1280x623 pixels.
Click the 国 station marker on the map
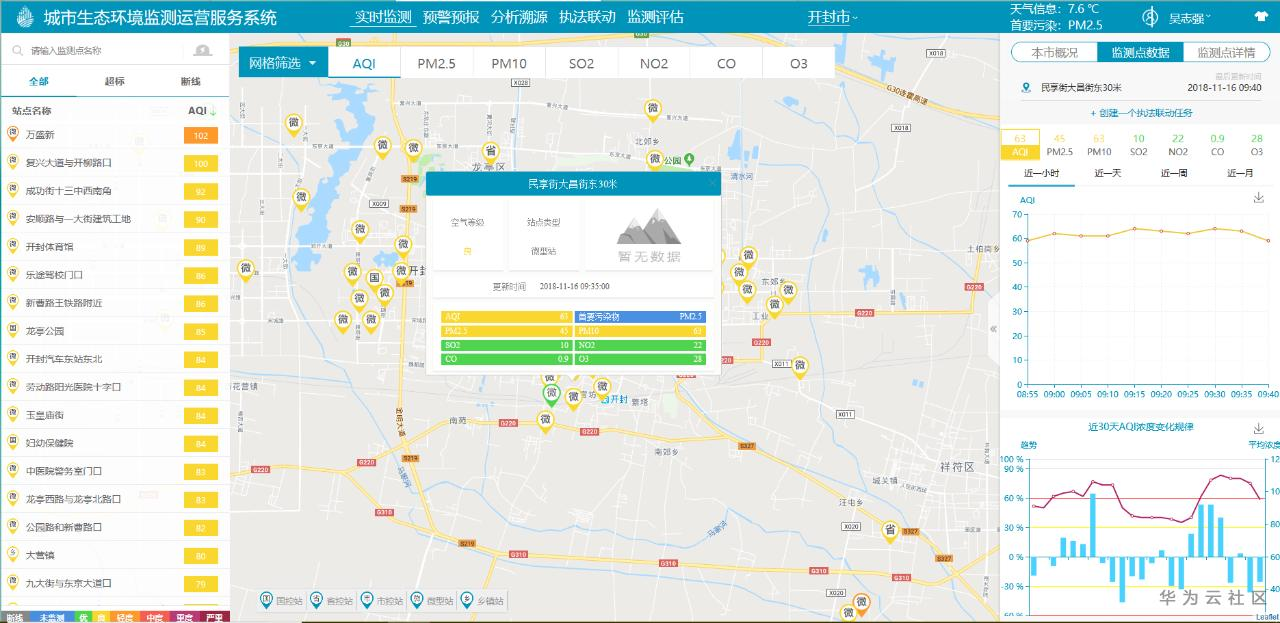[374, 280]
